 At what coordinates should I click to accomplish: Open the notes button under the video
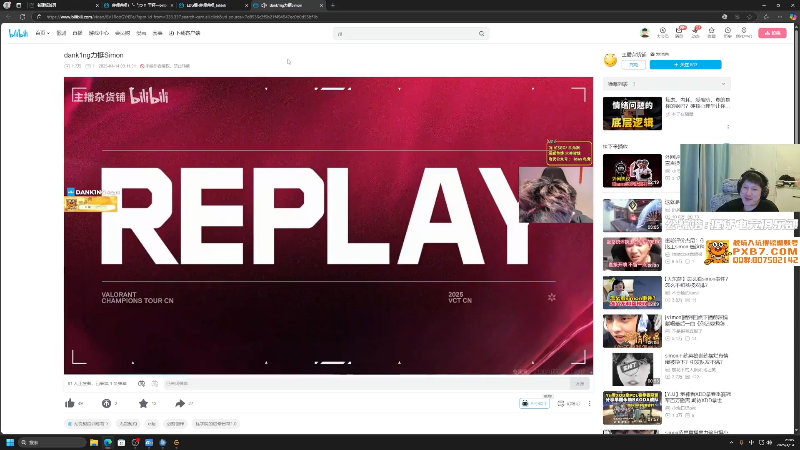point(569,404)
